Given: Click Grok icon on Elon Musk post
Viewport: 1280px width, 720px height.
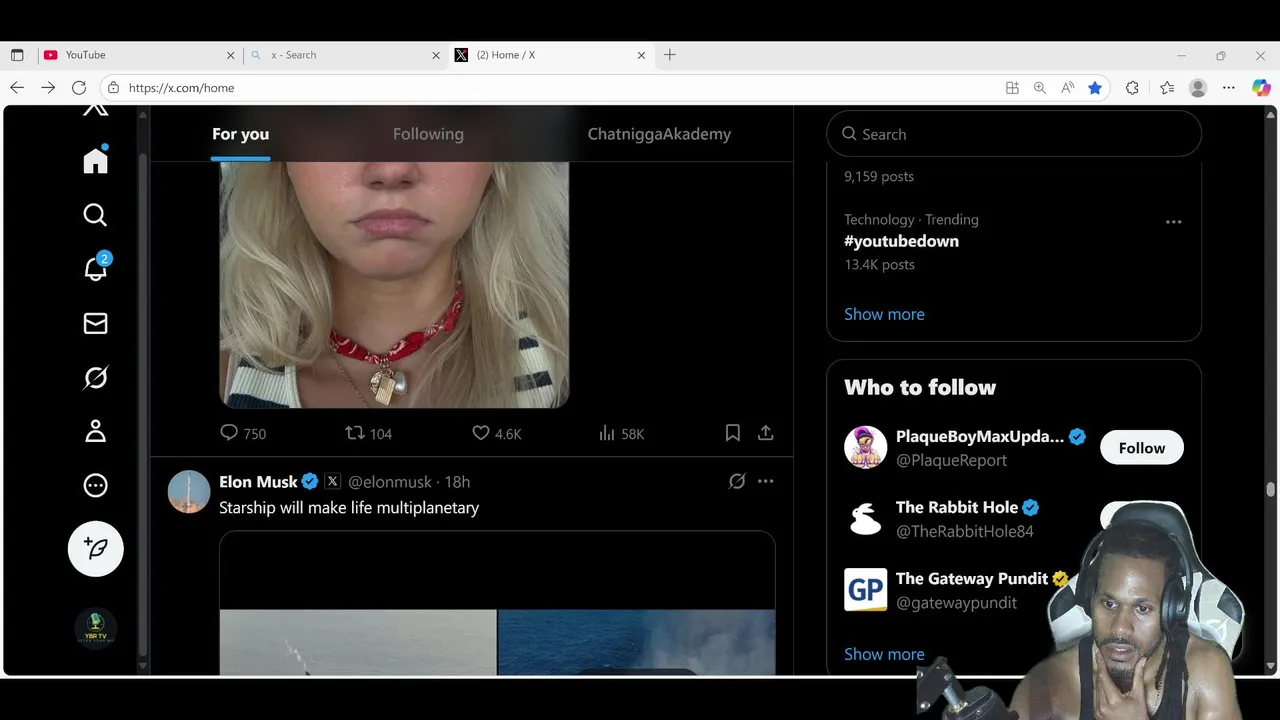Looking at the screenshot, I should pyautogui.click(x=737, y=481).
